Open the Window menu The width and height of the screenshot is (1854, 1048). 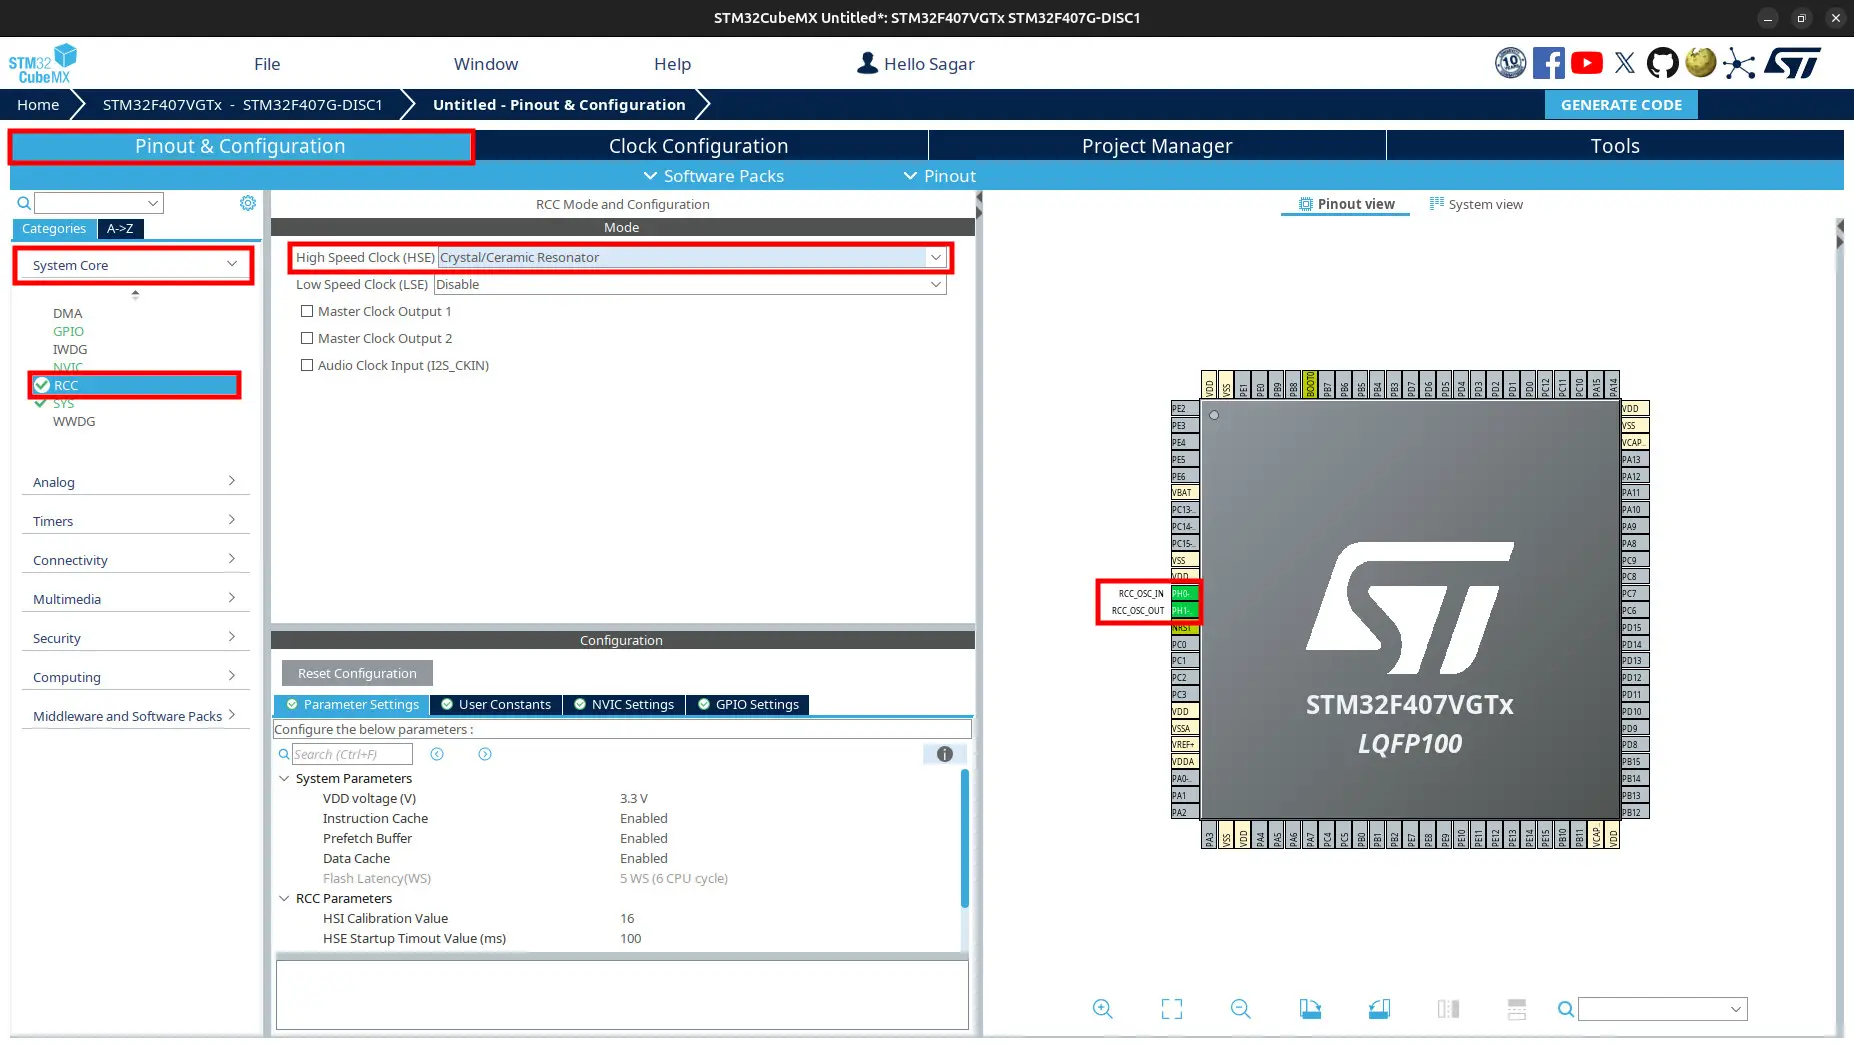486,64
